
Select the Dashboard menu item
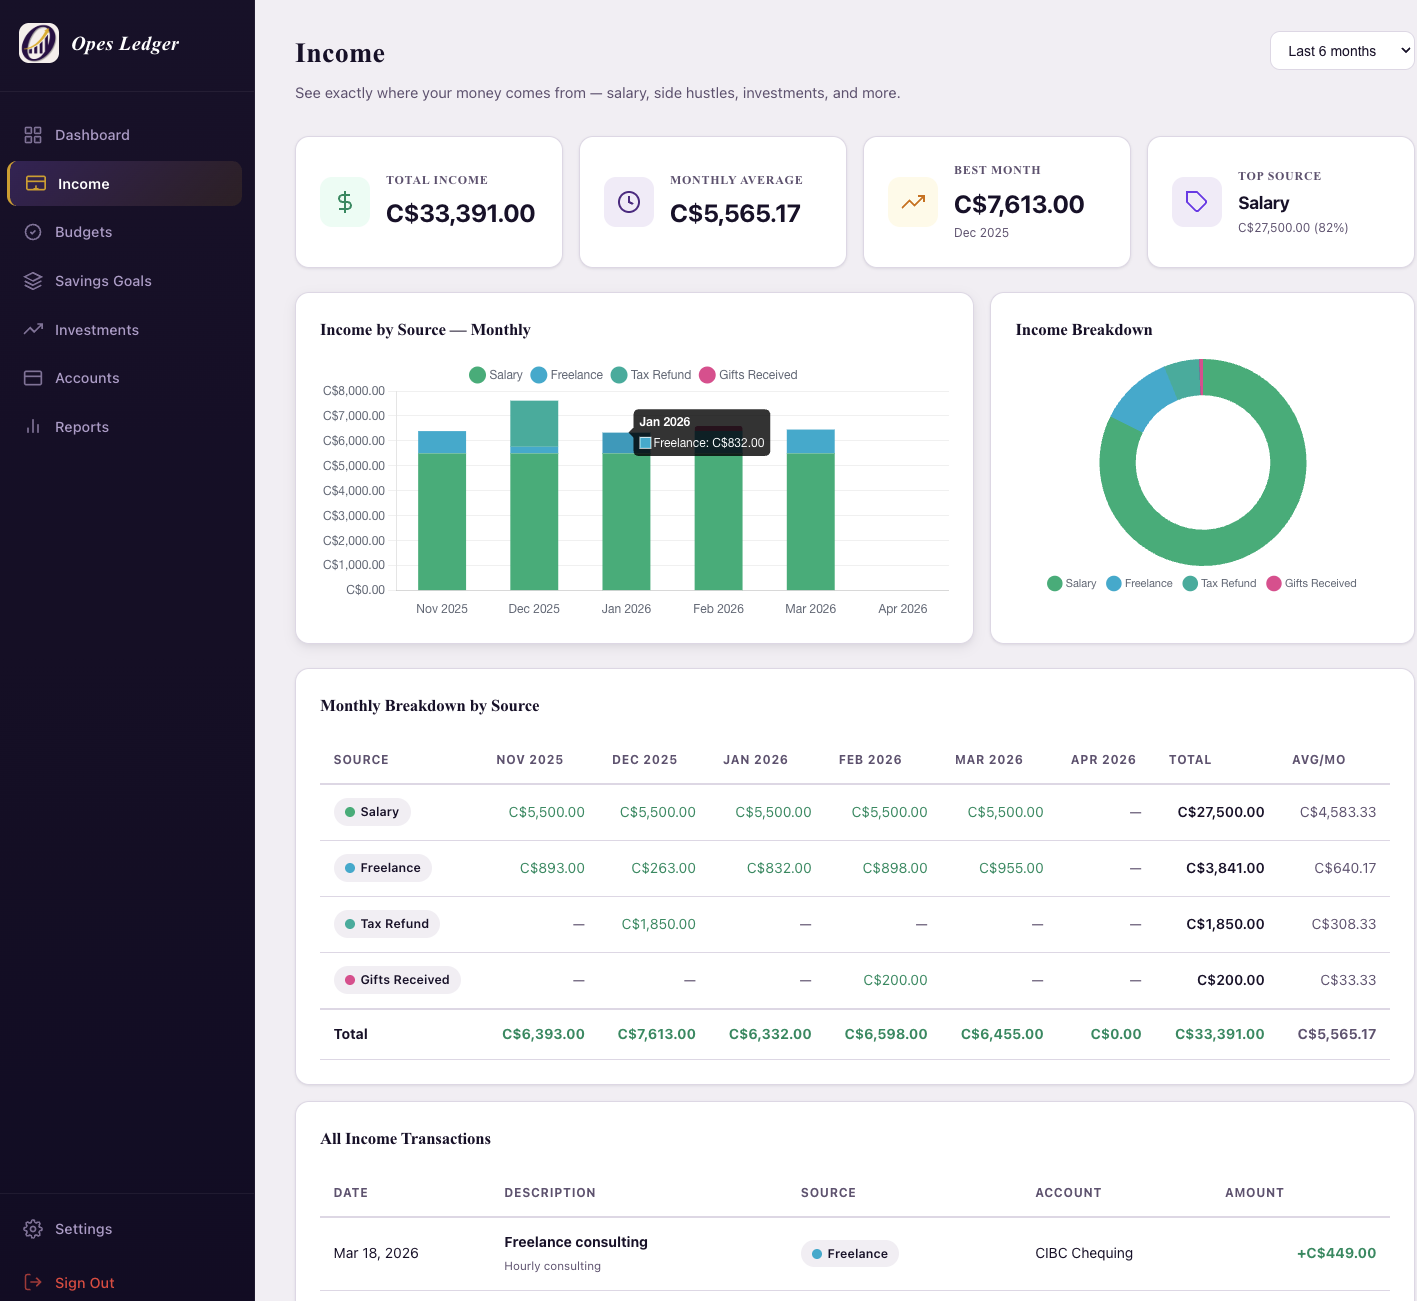point(93,134)
